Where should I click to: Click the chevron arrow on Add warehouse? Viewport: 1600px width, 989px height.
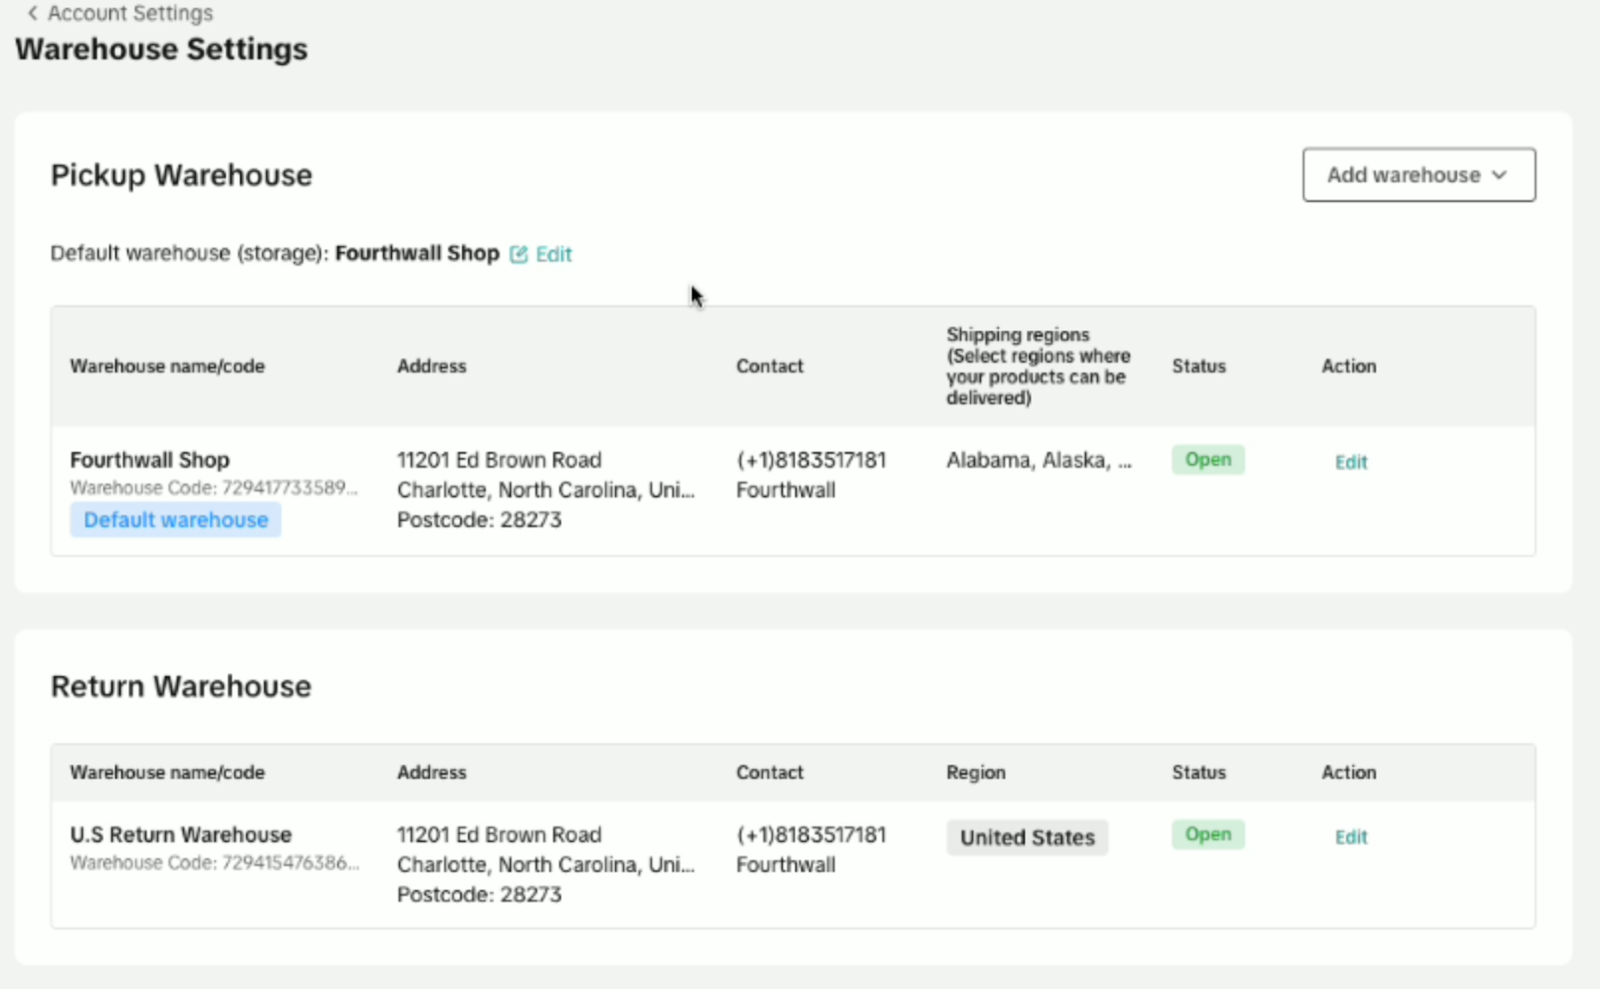point(1499,175)
